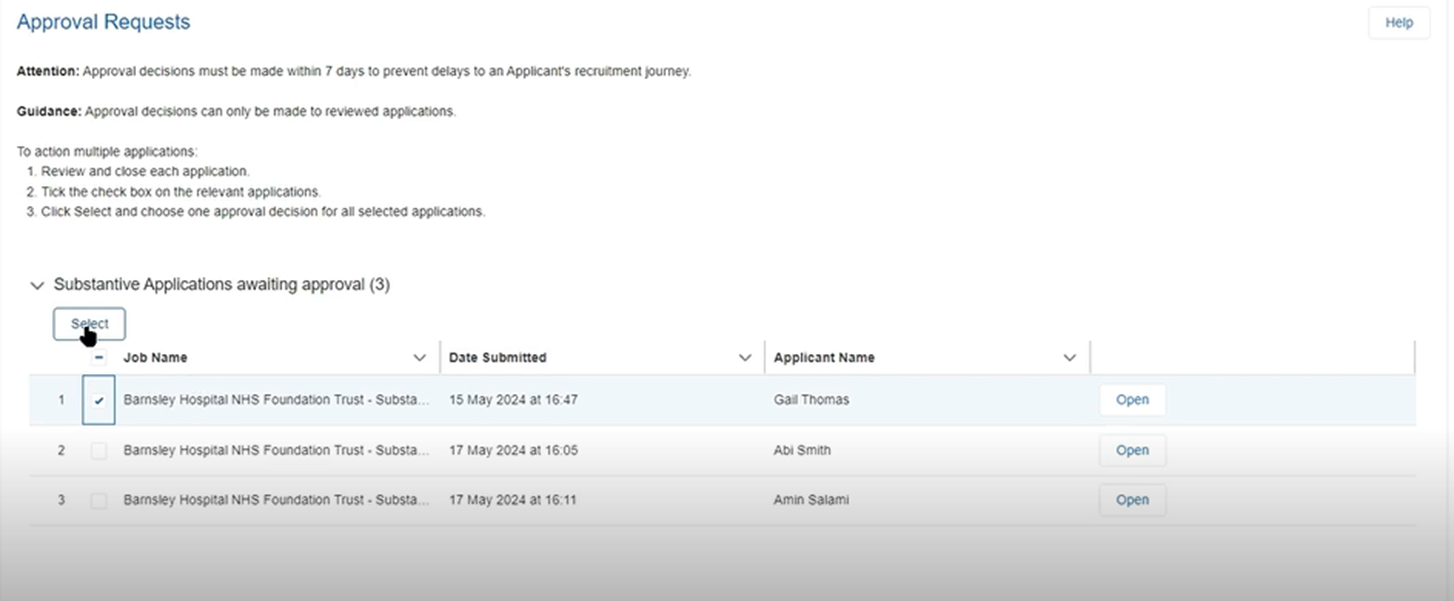Image resolution: width=1454 pixels, height=601 pixels.
Task: Tick the checkbox for Amin Salami
Action: click(98, 499)
